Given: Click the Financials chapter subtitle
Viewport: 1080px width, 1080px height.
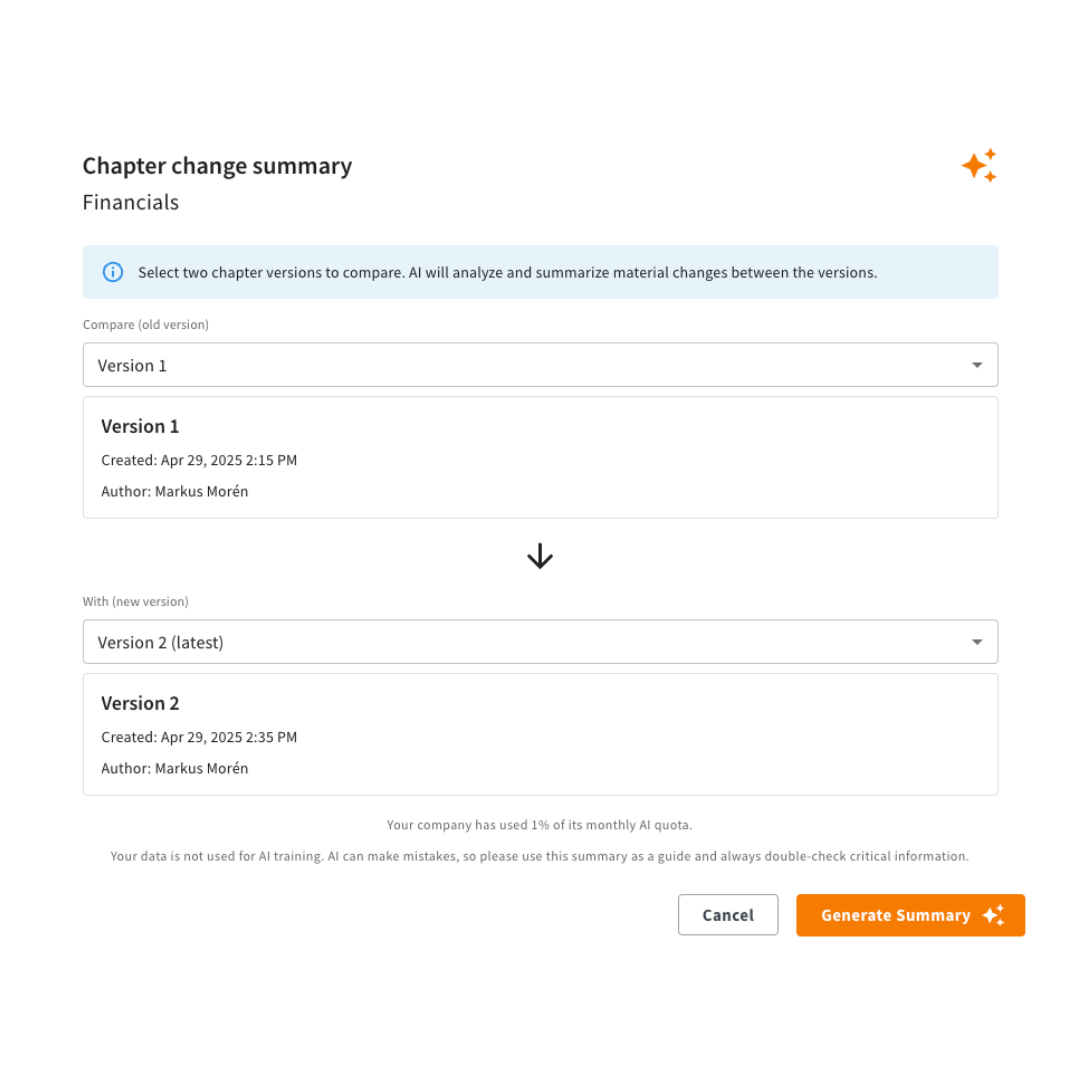Looking at the screenshot, I should (x=131, y=202).
